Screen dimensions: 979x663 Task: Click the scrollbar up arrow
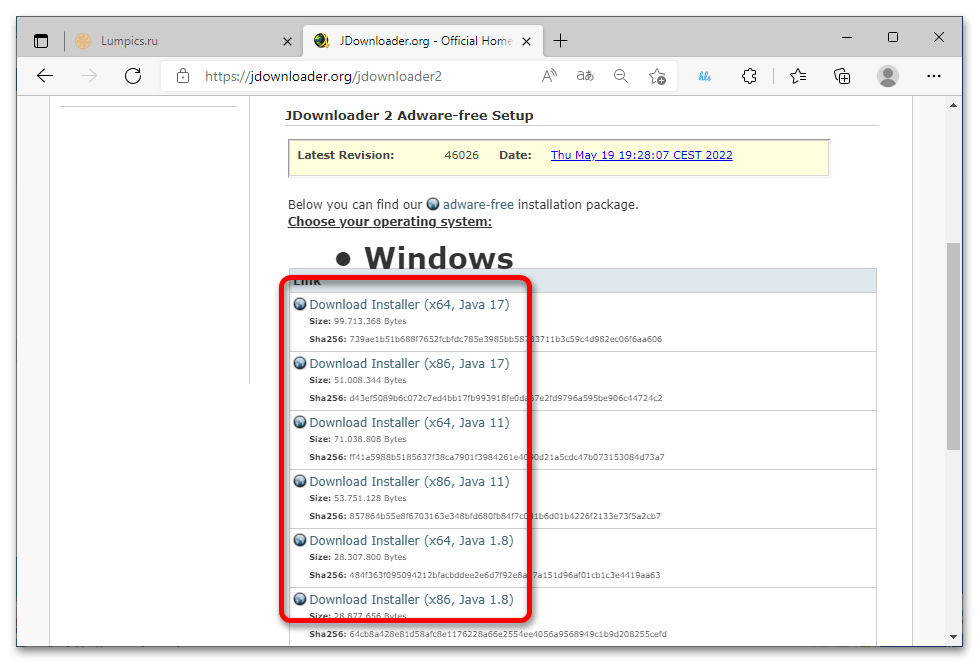(953, 106)
